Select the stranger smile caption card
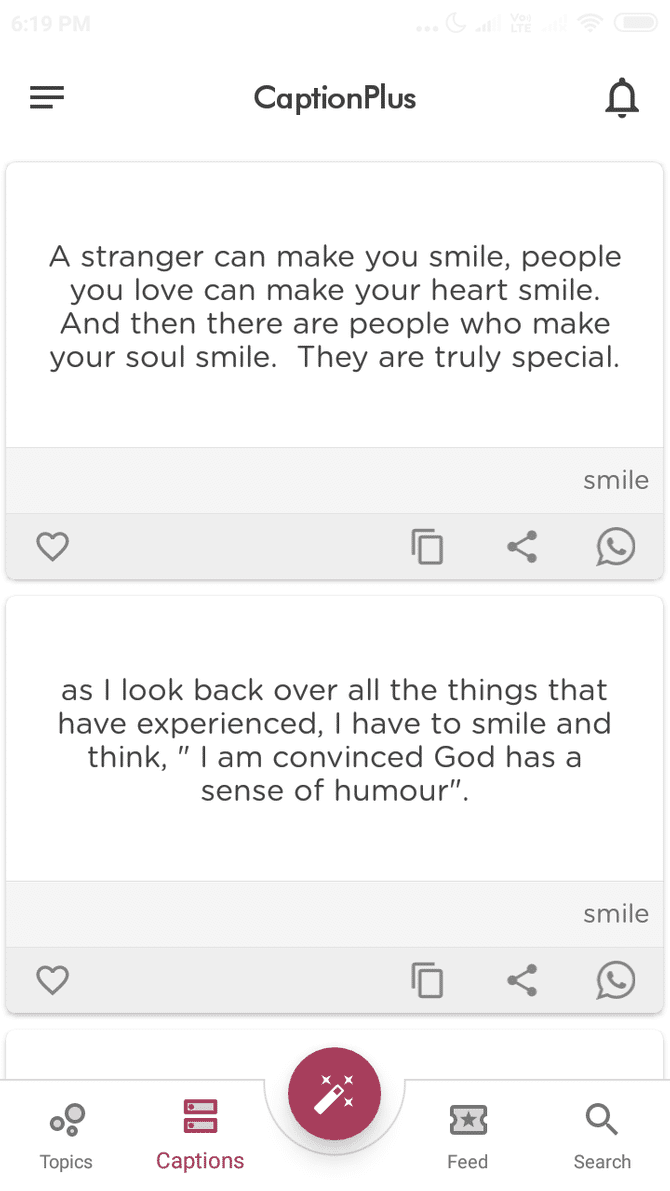 (x=335, y=307)
